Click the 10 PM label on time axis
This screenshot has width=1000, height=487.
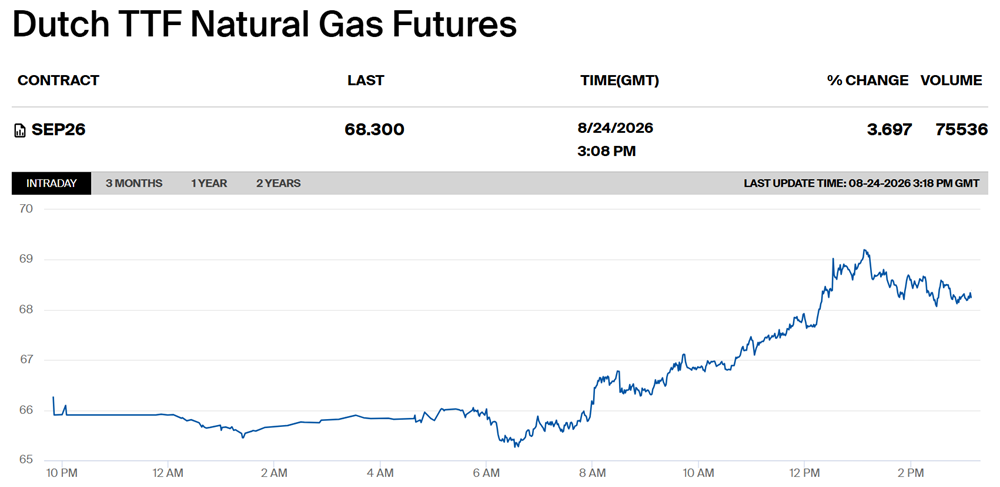click(62, 474)
